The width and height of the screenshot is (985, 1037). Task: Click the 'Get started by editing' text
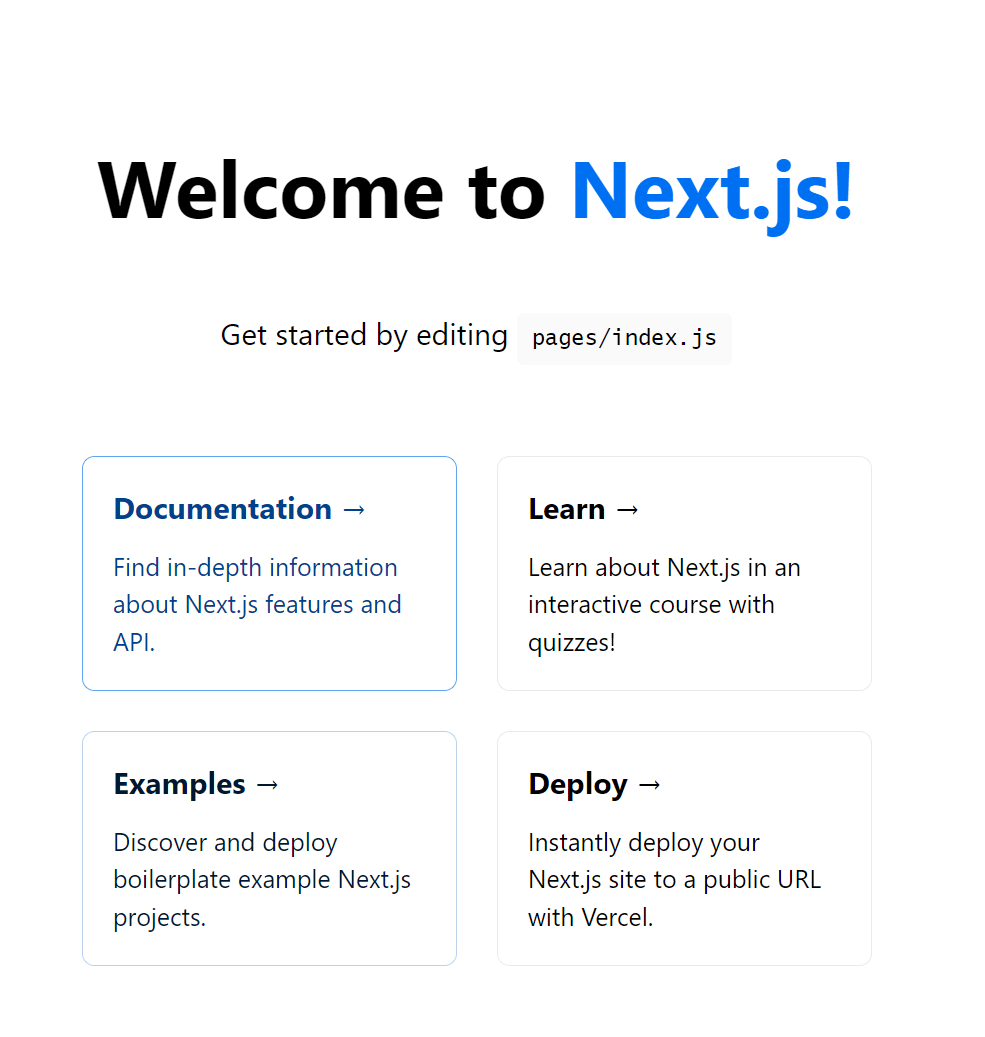pyautogui.click(x=364, y=335)
